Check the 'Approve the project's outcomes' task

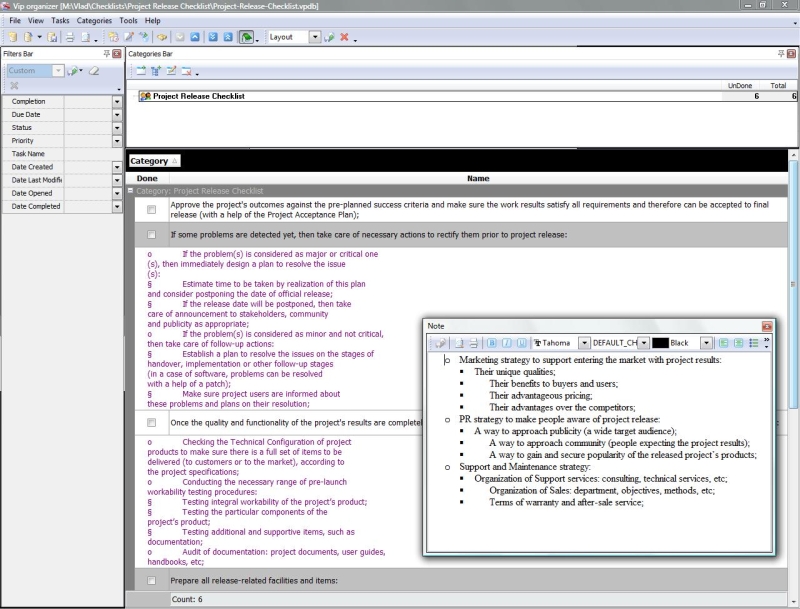click(151, 209)
